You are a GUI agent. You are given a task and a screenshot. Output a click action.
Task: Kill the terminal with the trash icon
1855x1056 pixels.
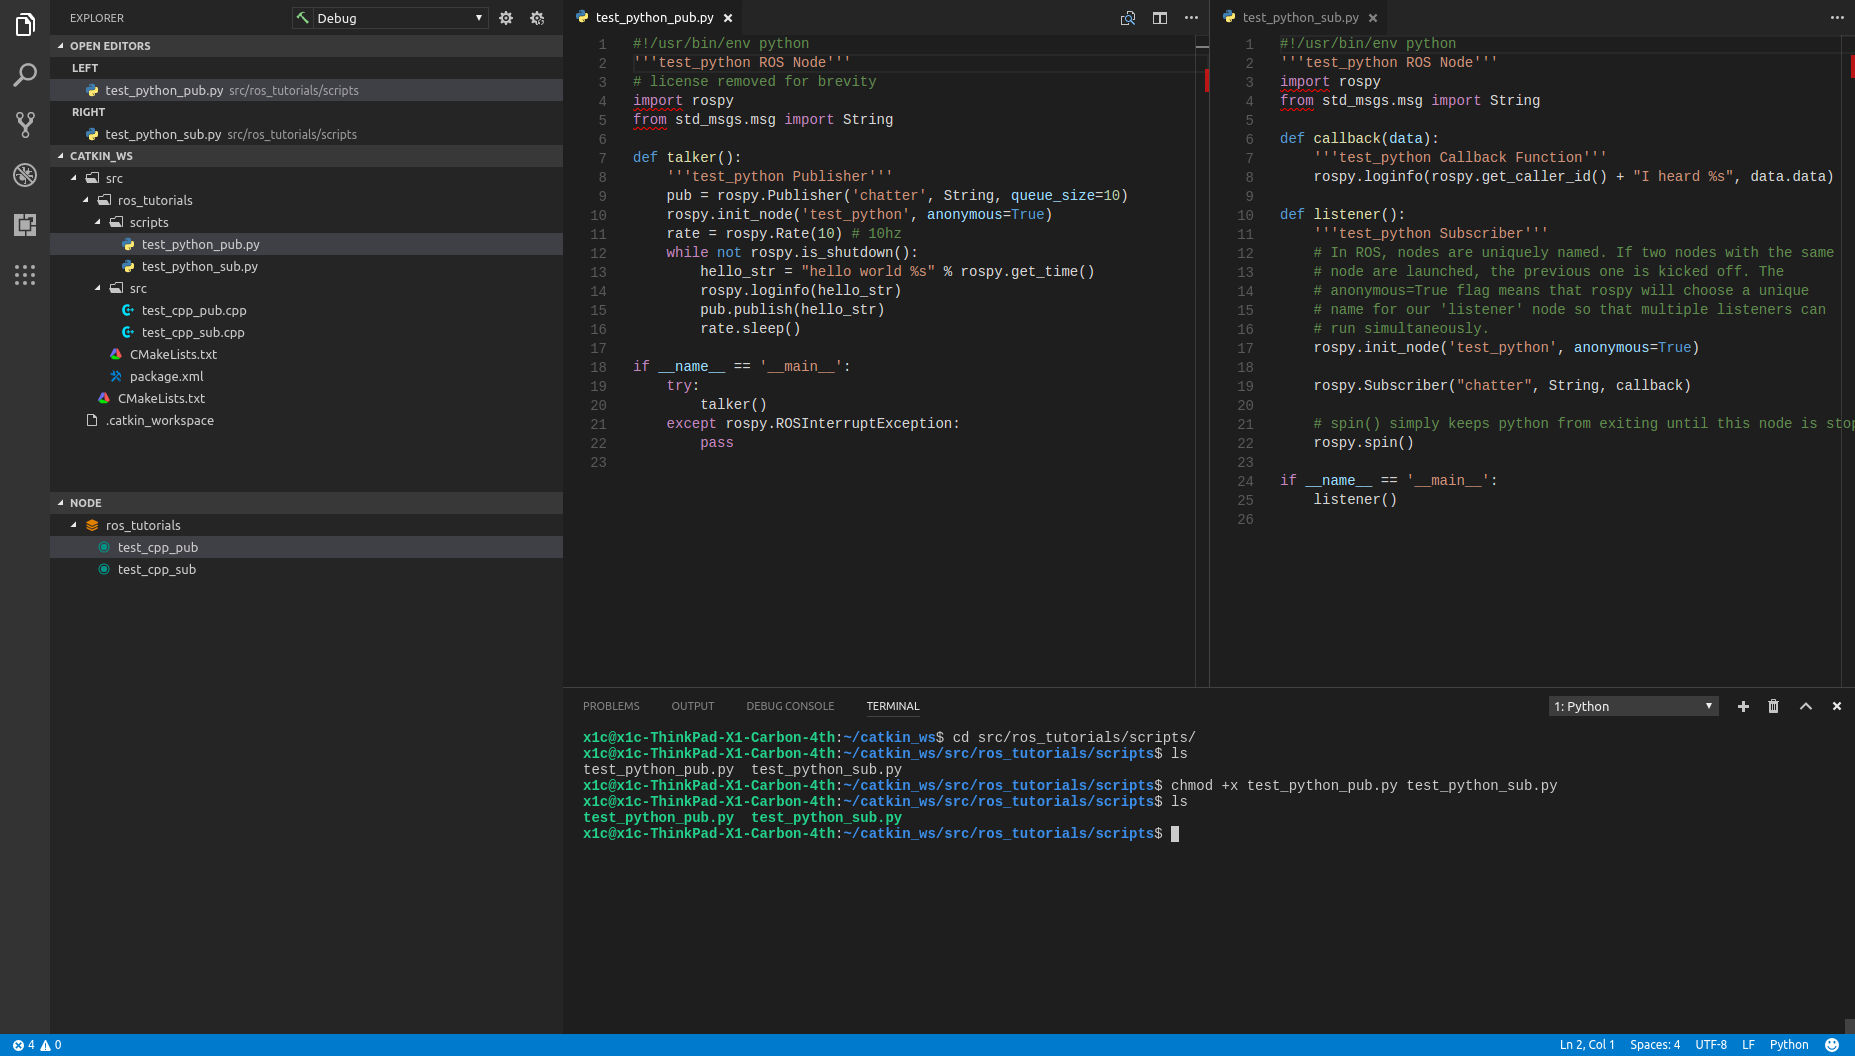[x=1773, y=706]
